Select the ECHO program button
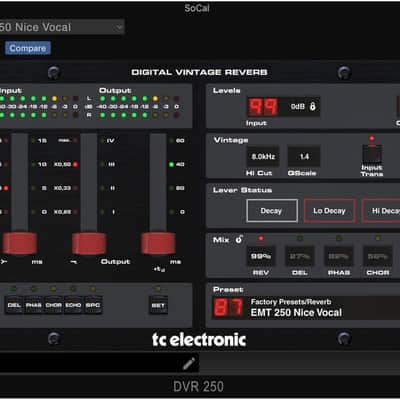This screenshot has height=400, width=400. [73, 305]
